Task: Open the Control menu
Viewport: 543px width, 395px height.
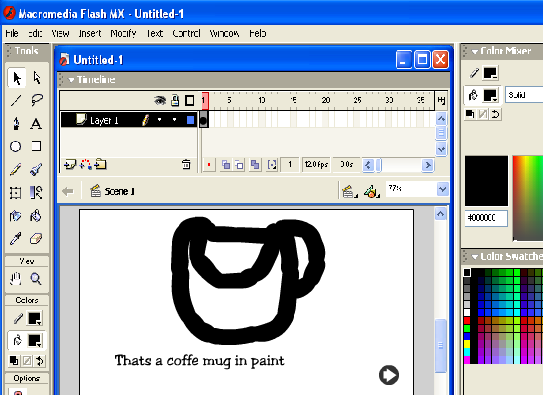Action: 186,33
